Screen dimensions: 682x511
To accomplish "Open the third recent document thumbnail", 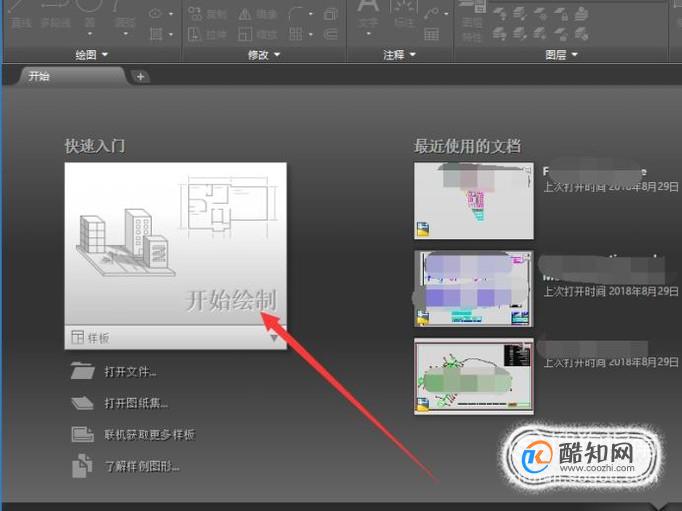I will click(x=474, y=376).
